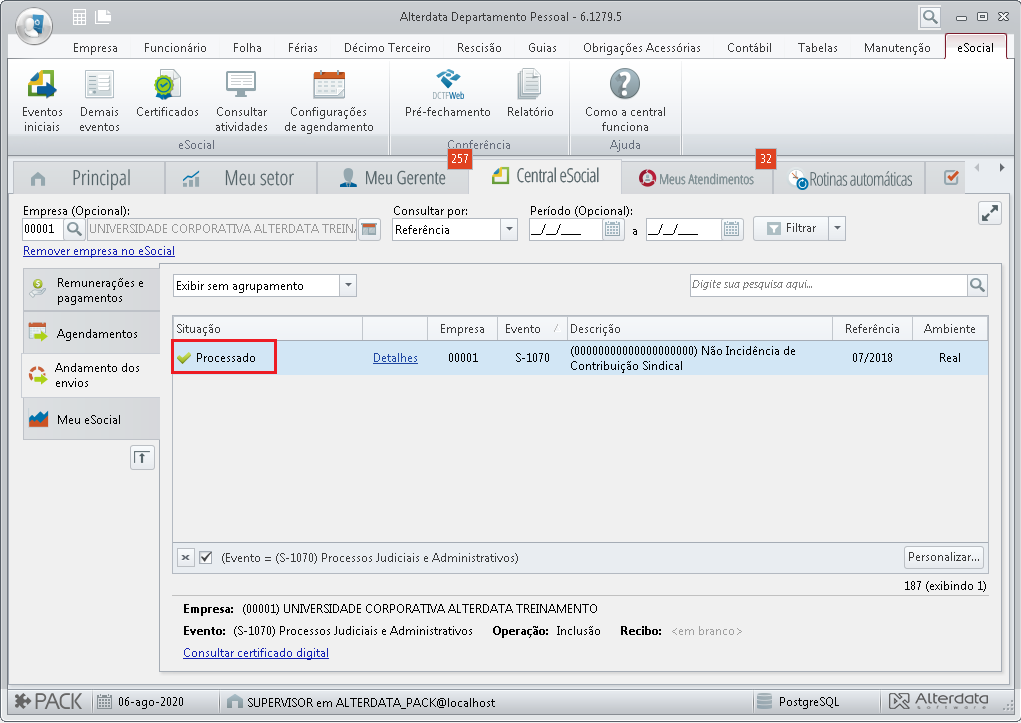Click the Referência column header

[873, 329]
